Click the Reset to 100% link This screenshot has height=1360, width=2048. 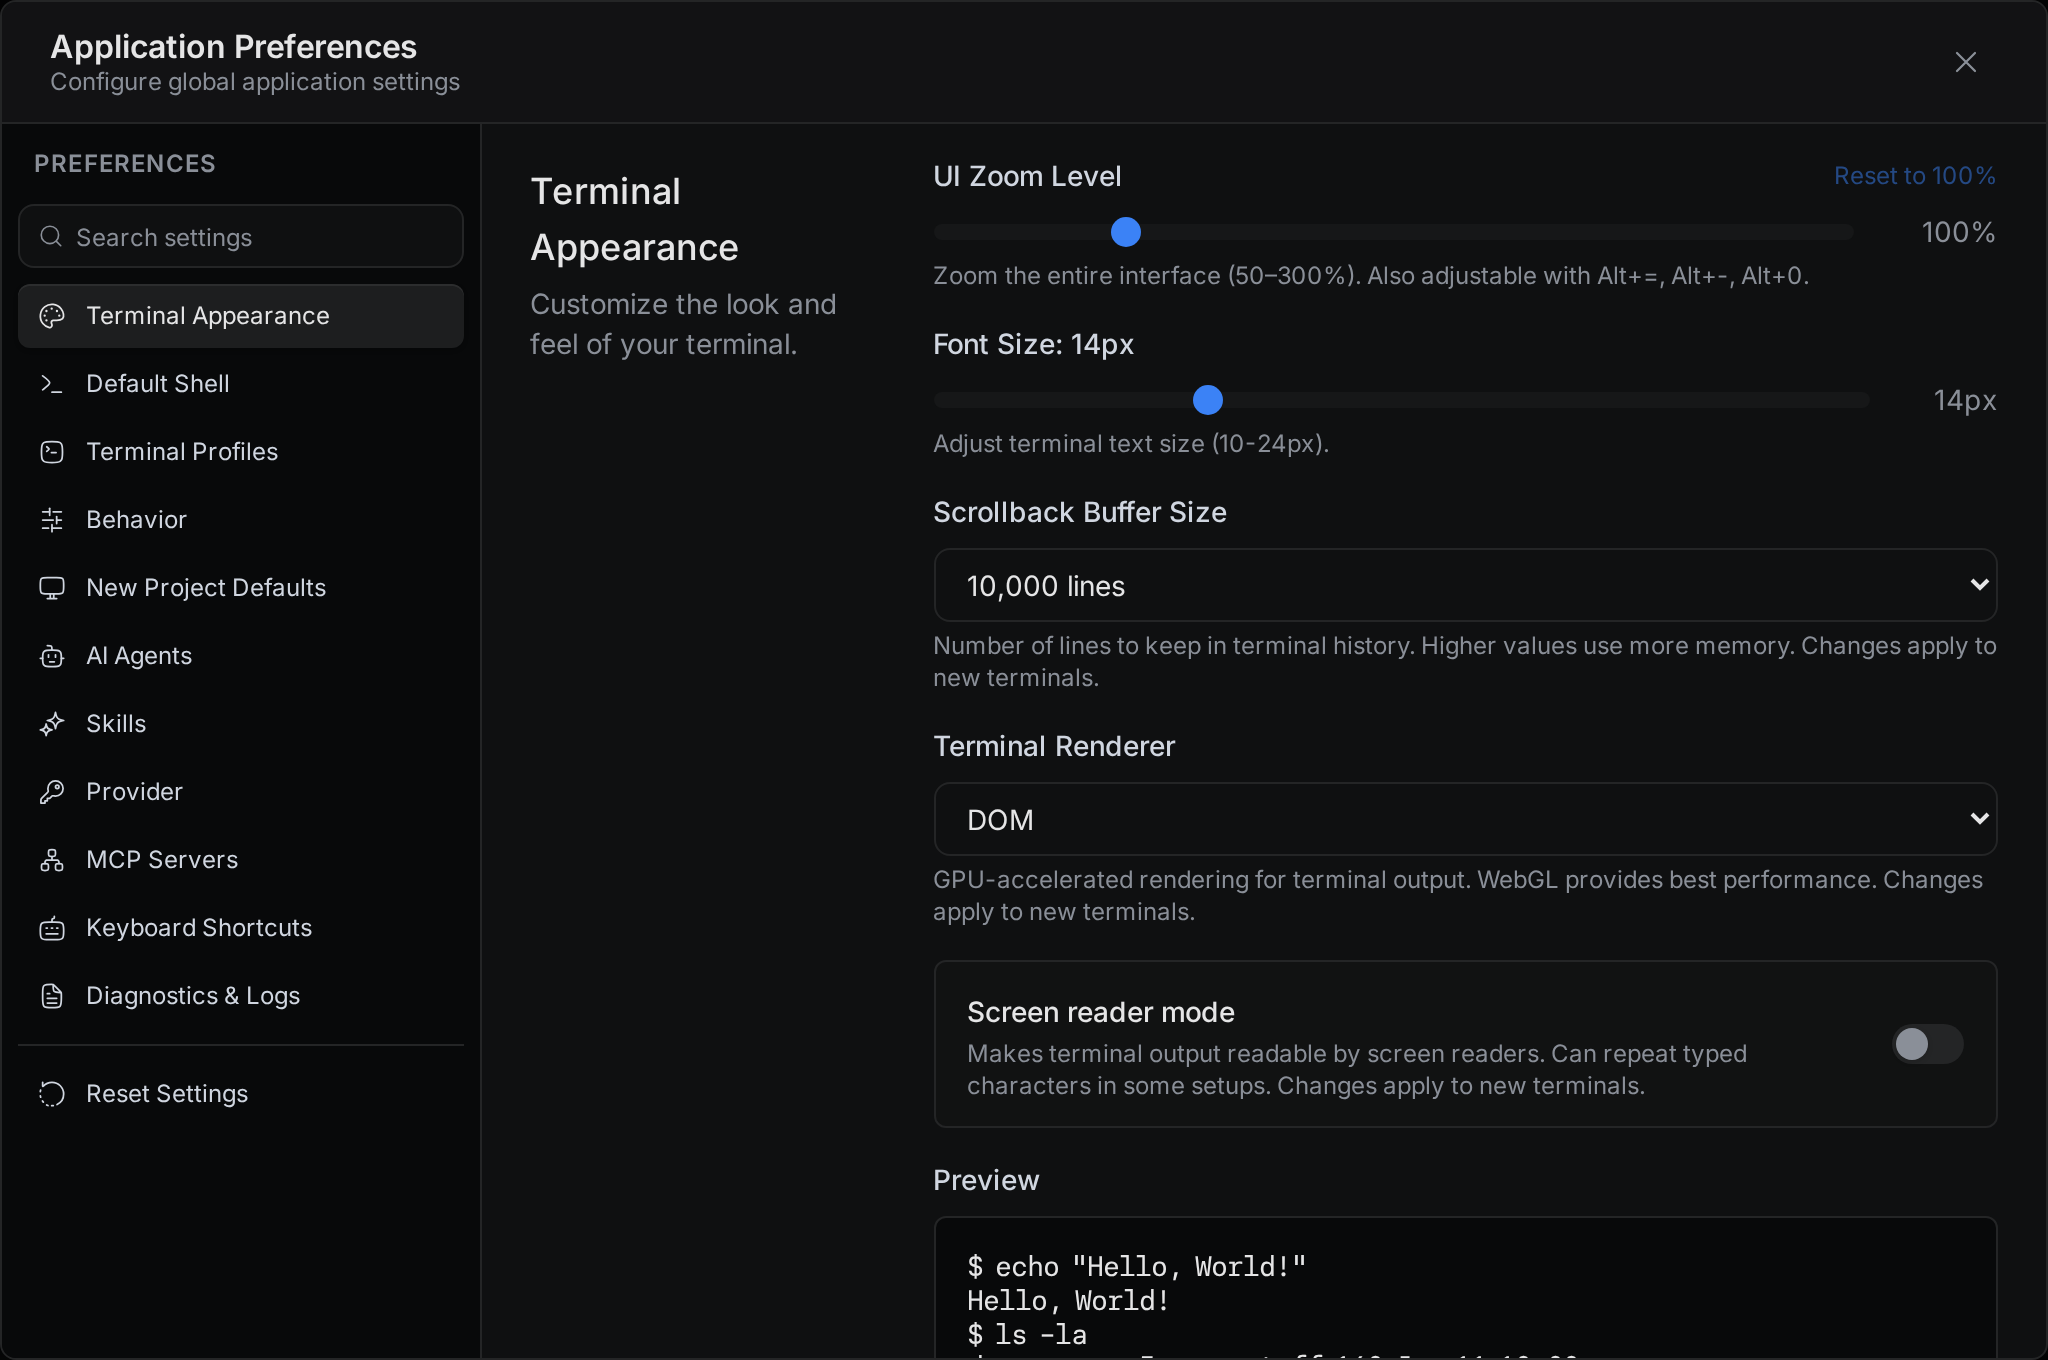pos(1914,176)
